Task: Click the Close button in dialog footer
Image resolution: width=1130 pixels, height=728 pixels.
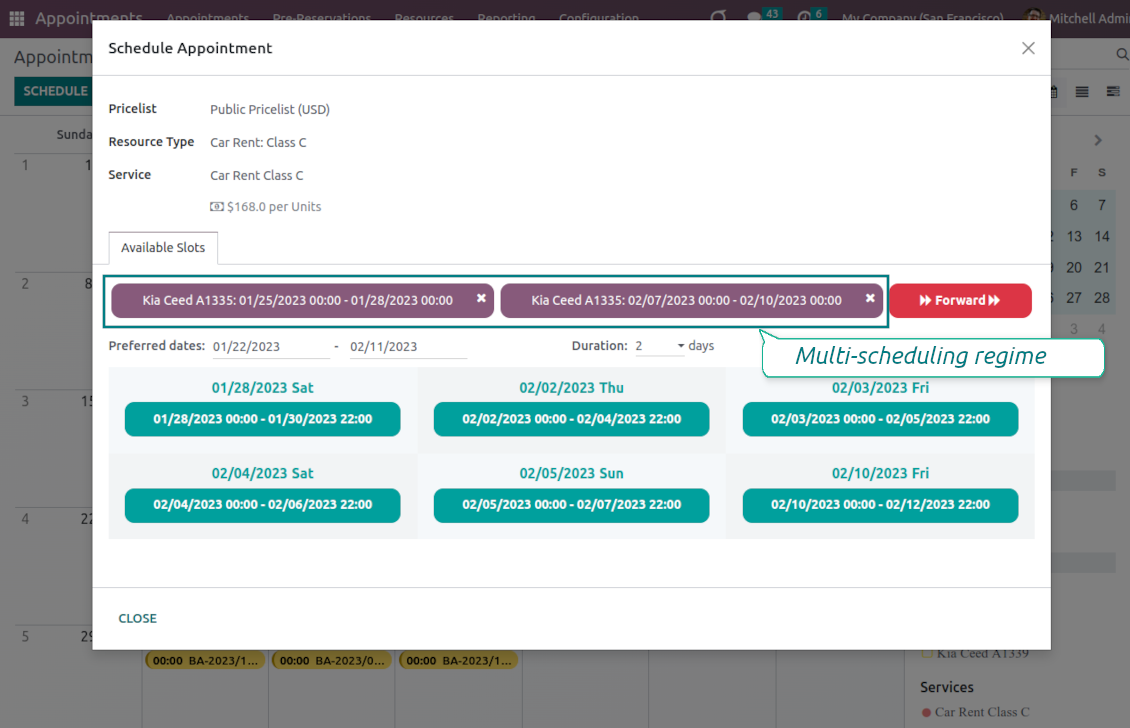Action: click(x=137, y=618)
